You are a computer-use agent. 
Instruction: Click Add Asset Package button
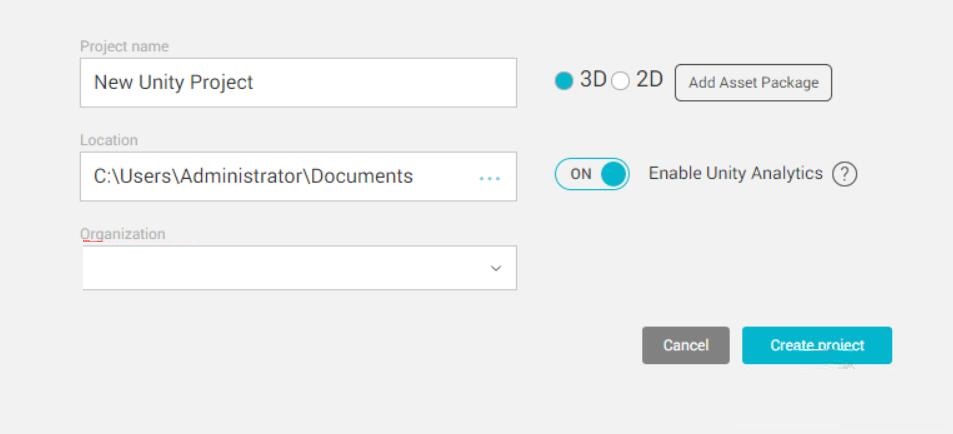point(753,83)
